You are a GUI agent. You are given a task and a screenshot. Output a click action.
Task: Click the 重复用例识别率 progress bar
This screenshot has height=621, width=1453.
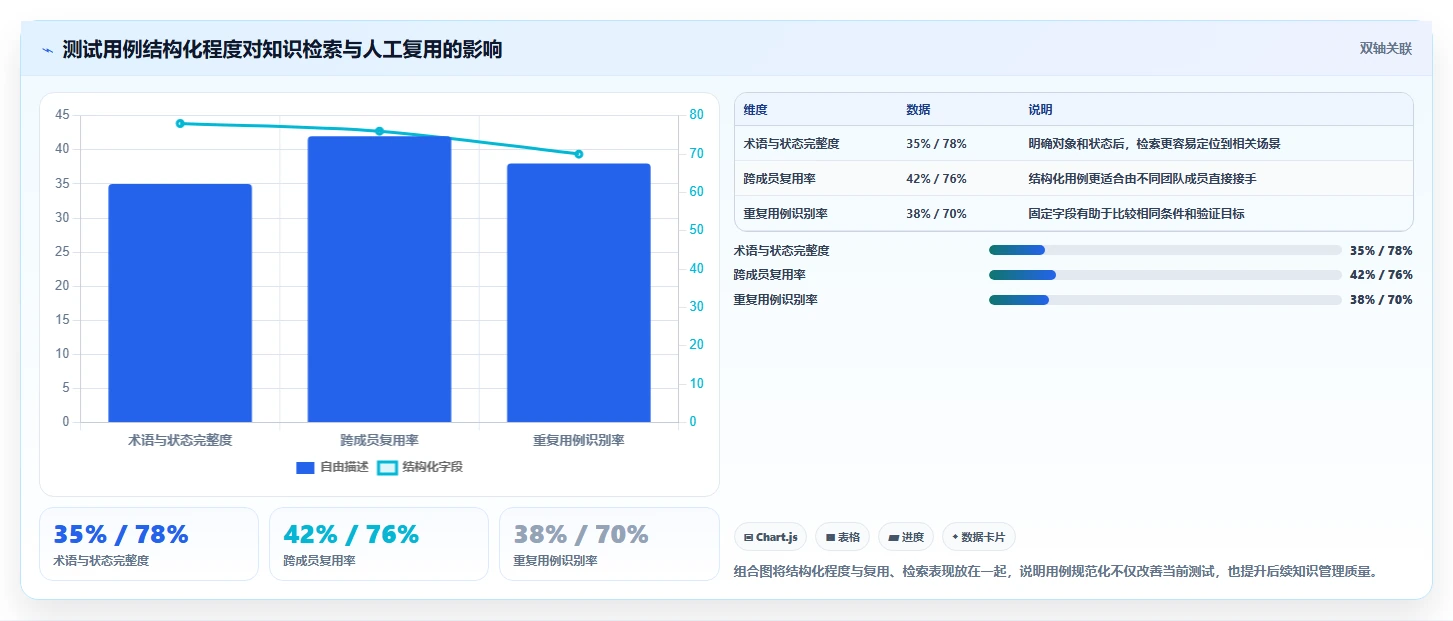point(1165,300)
